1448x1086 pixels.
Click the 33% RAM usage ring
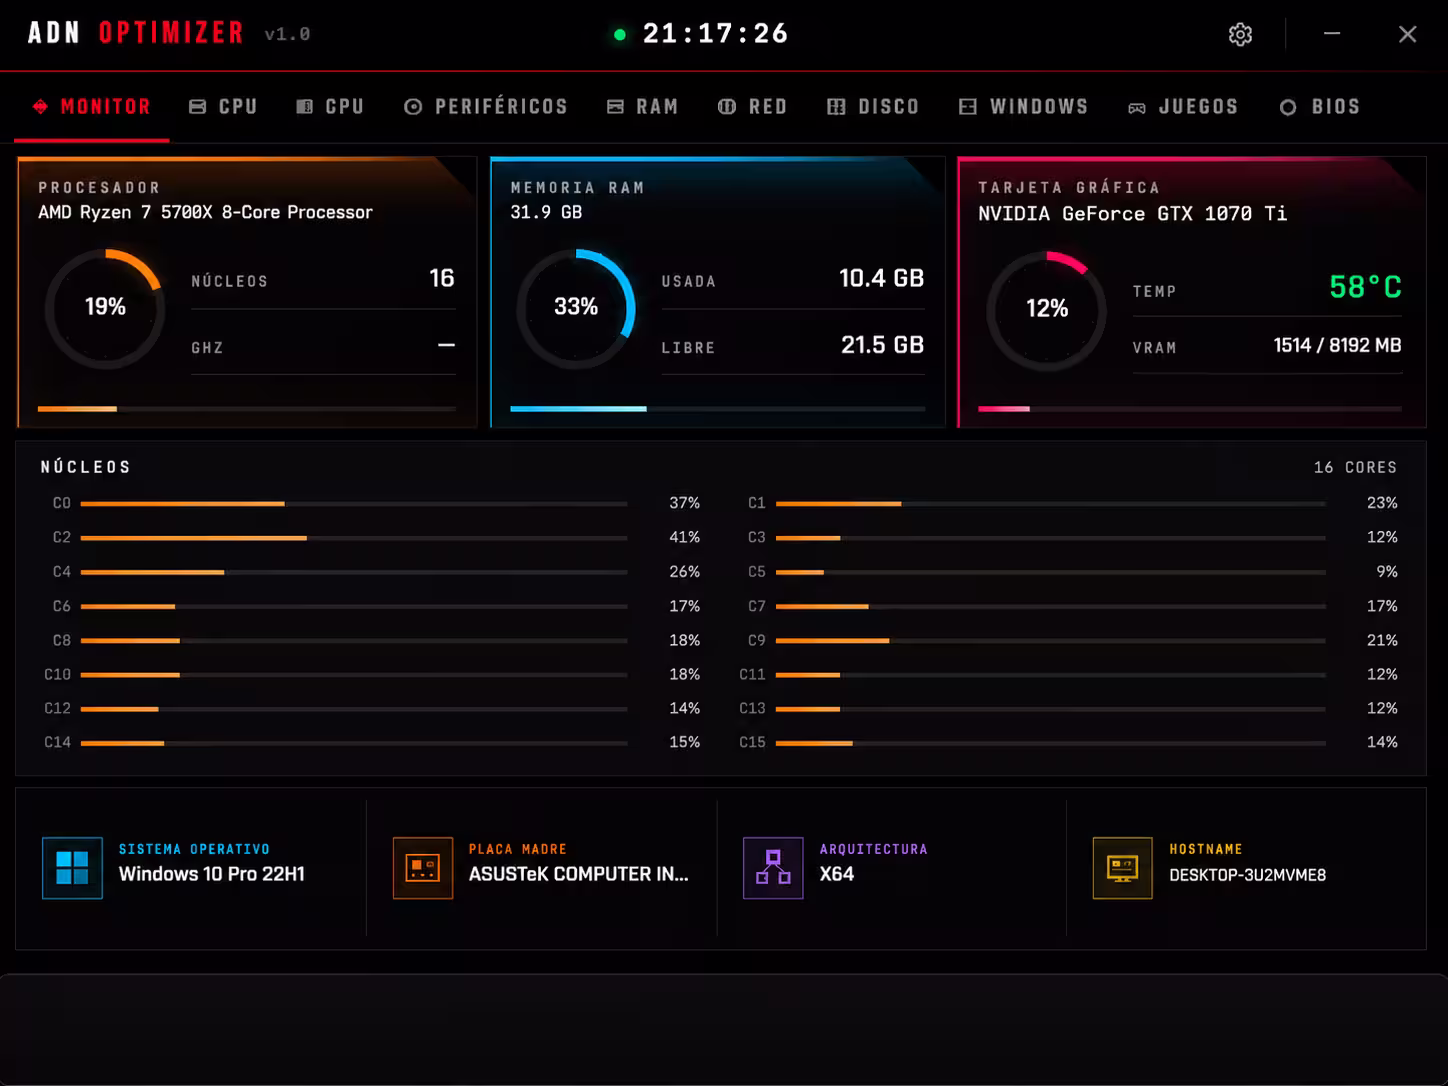(x=576, y=308)
